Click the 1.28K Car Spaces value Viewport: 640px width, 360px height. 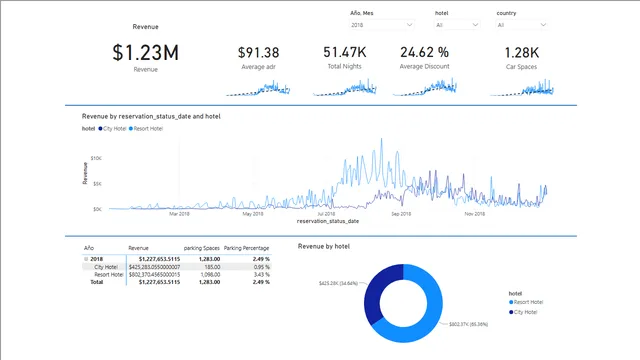(522, 53)
